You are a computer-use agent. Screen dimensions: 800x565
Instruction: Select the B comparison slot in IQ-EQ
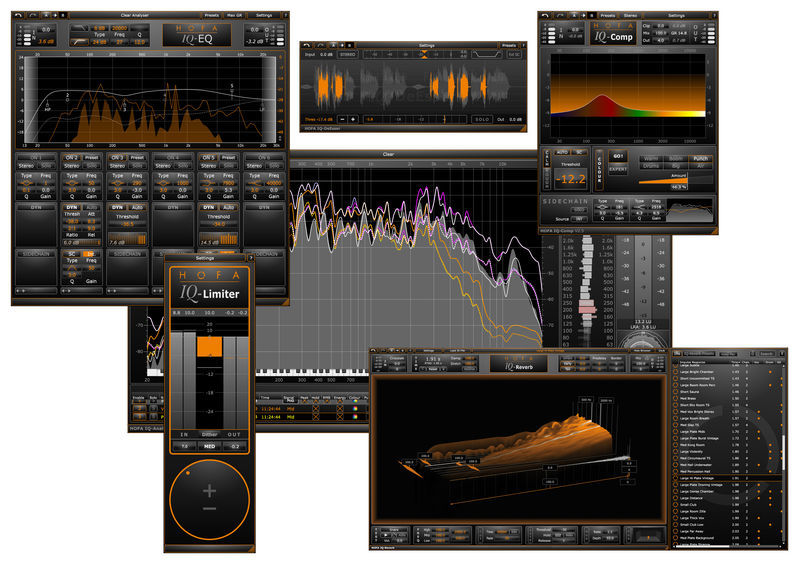click(x=63, y=15)
